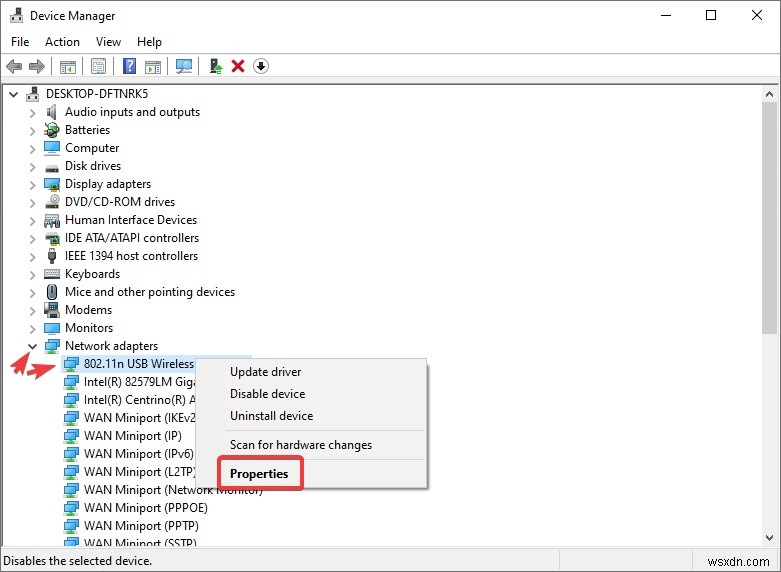Click the vertical scrollbar thumb
This screenshot has width=781, height=572.
[770, 218]
